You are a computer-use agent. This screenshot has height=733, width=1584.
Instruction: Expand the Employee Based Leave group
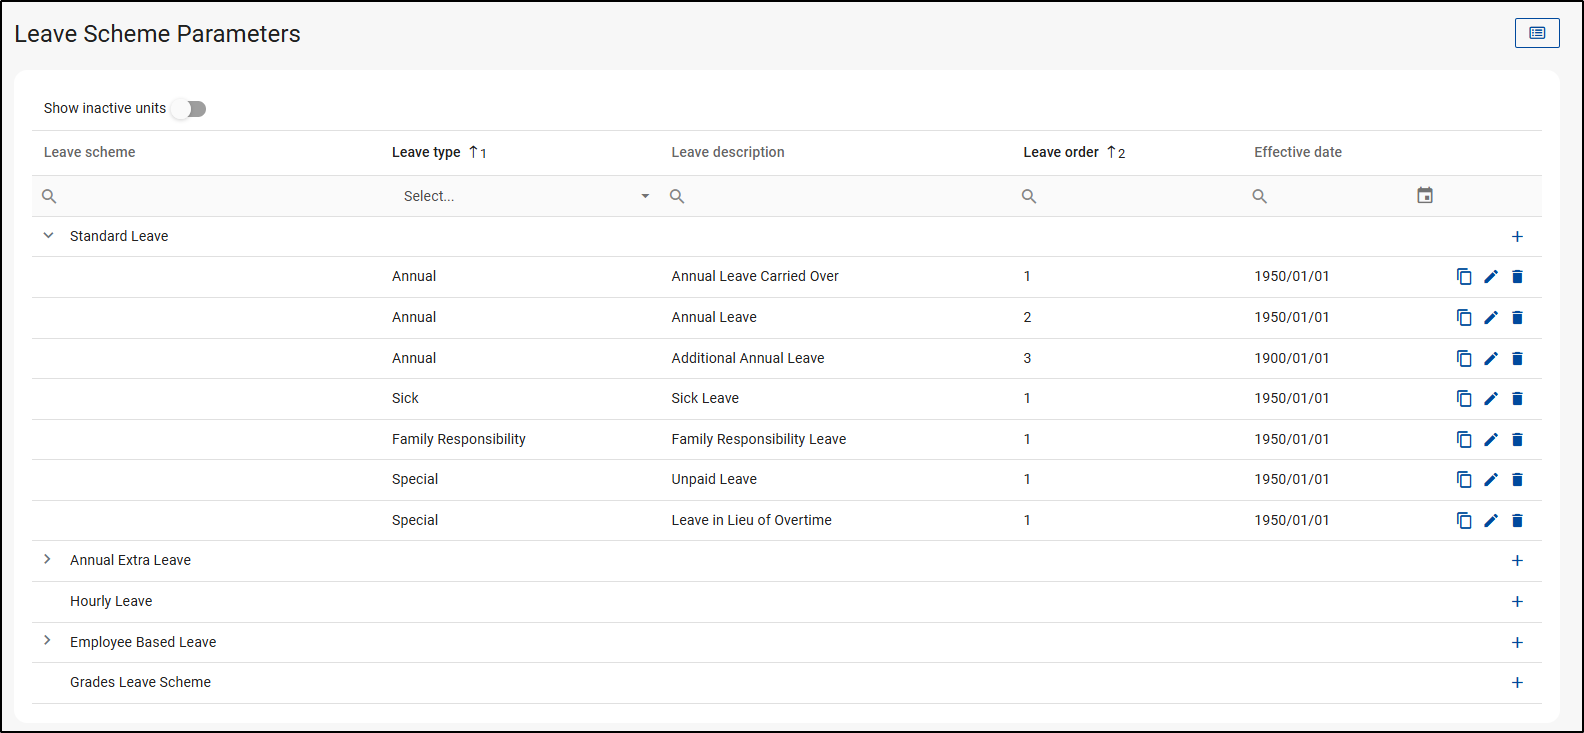(48, 641)
